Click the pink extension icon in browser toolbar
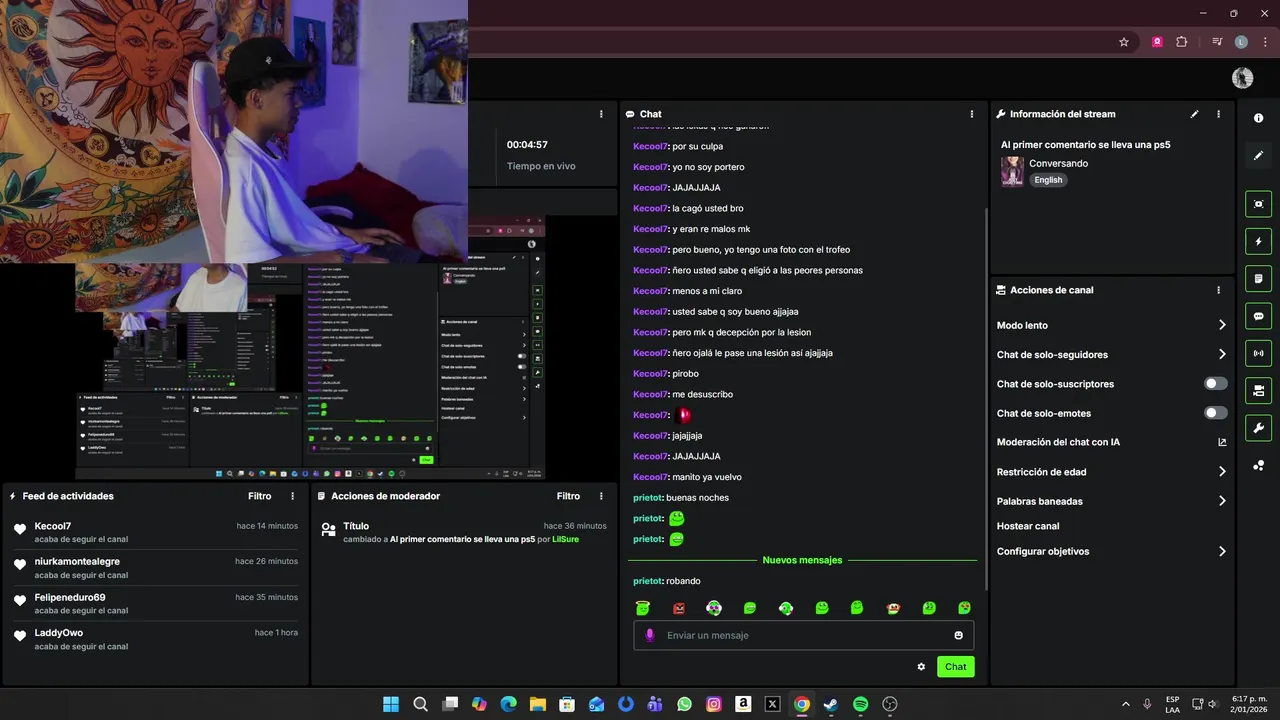Screen dimensions: 1280x720 tap(1157, 42)
